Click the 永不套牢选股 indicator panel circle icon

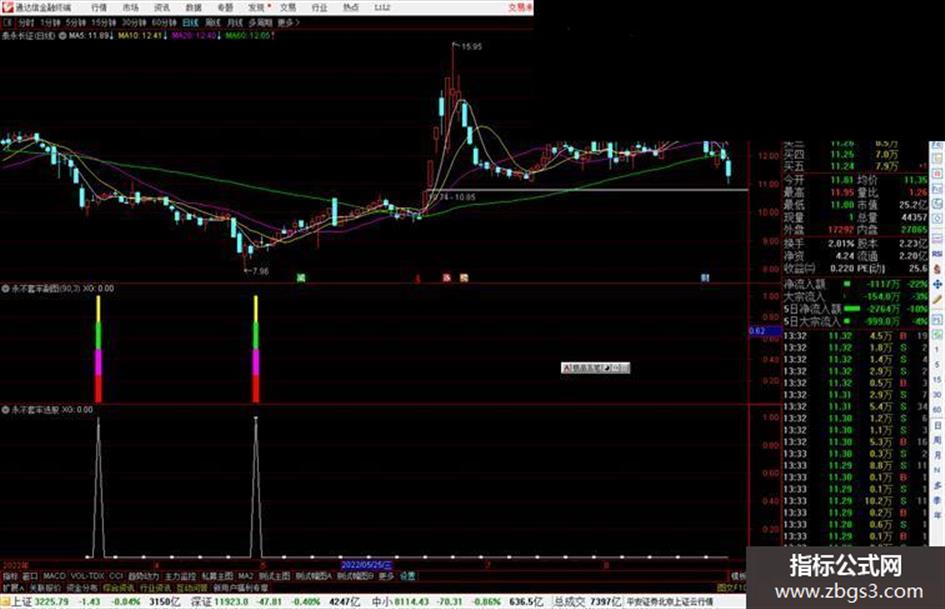tap(5, 409)
